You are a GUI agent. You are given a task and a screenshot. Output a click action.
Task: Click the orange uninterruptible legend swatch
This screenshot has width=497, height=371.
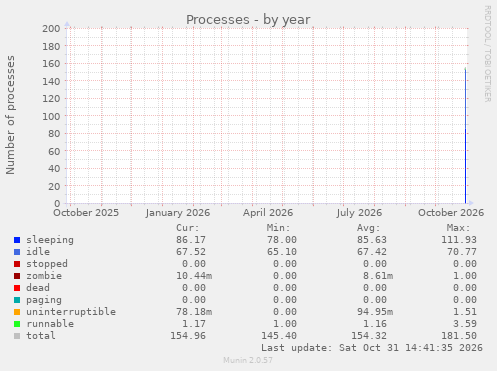click(x=17, y=312)
